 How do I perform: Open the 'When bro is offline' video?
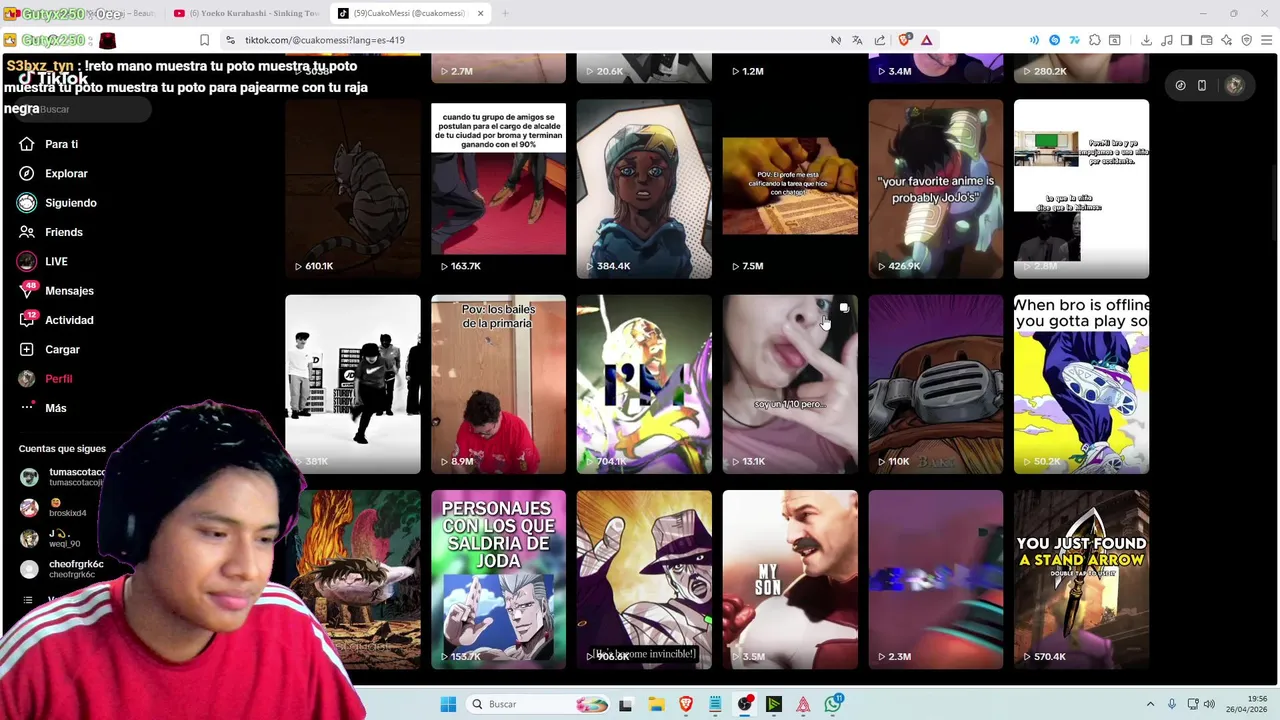tap(1081, 384)
